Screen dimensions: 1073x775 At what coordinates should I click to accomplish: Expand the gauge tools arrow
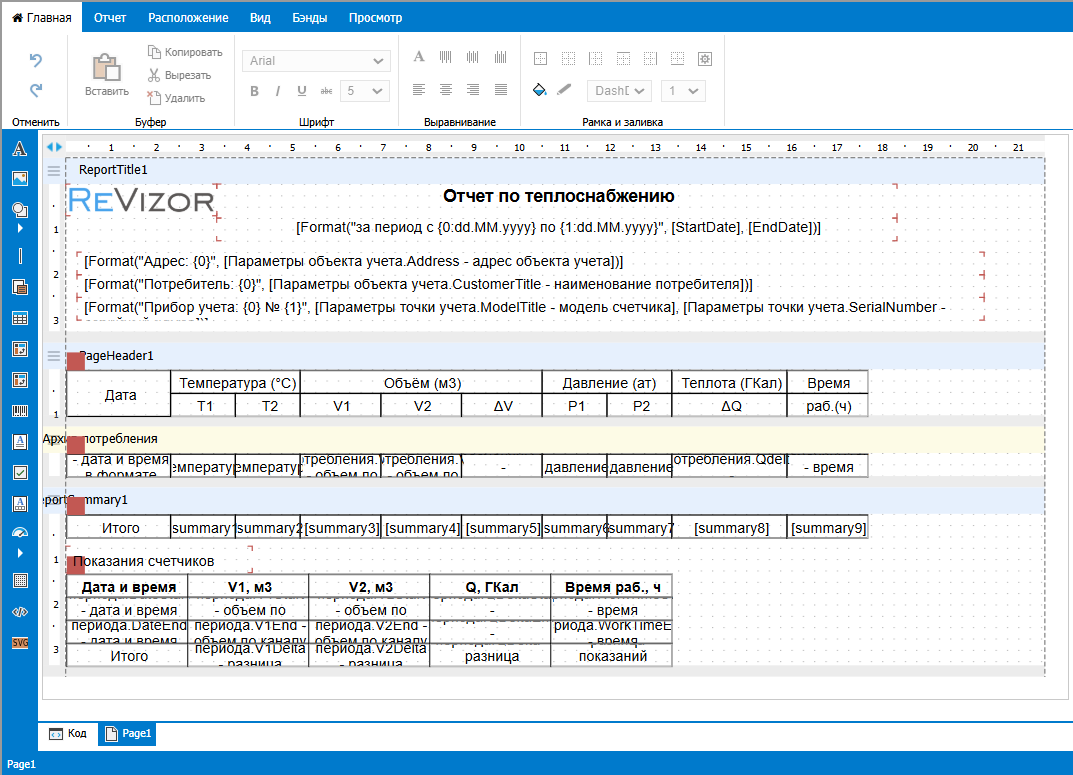[20, 553]
